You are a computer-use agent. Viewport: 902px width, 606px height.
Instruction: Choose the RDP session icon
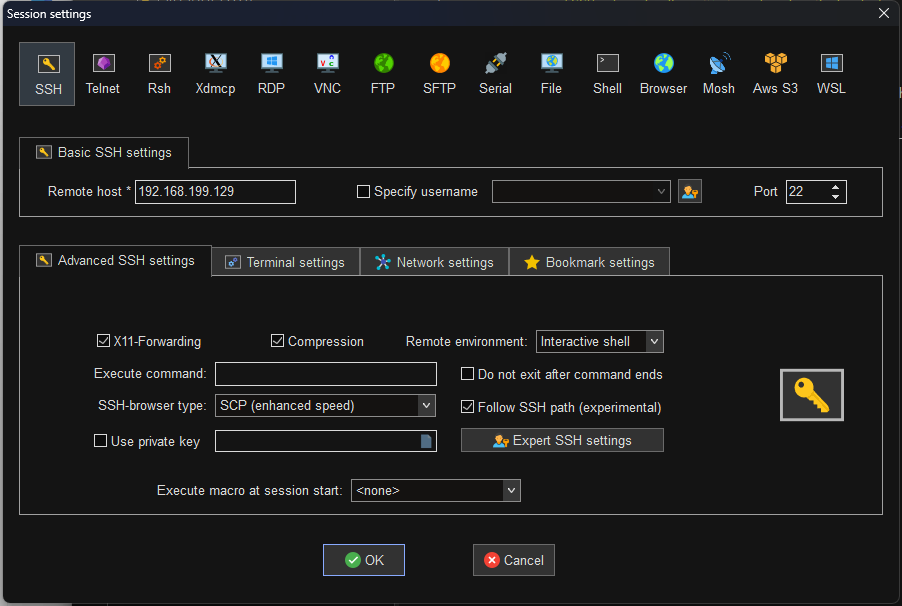click(271, 74)
